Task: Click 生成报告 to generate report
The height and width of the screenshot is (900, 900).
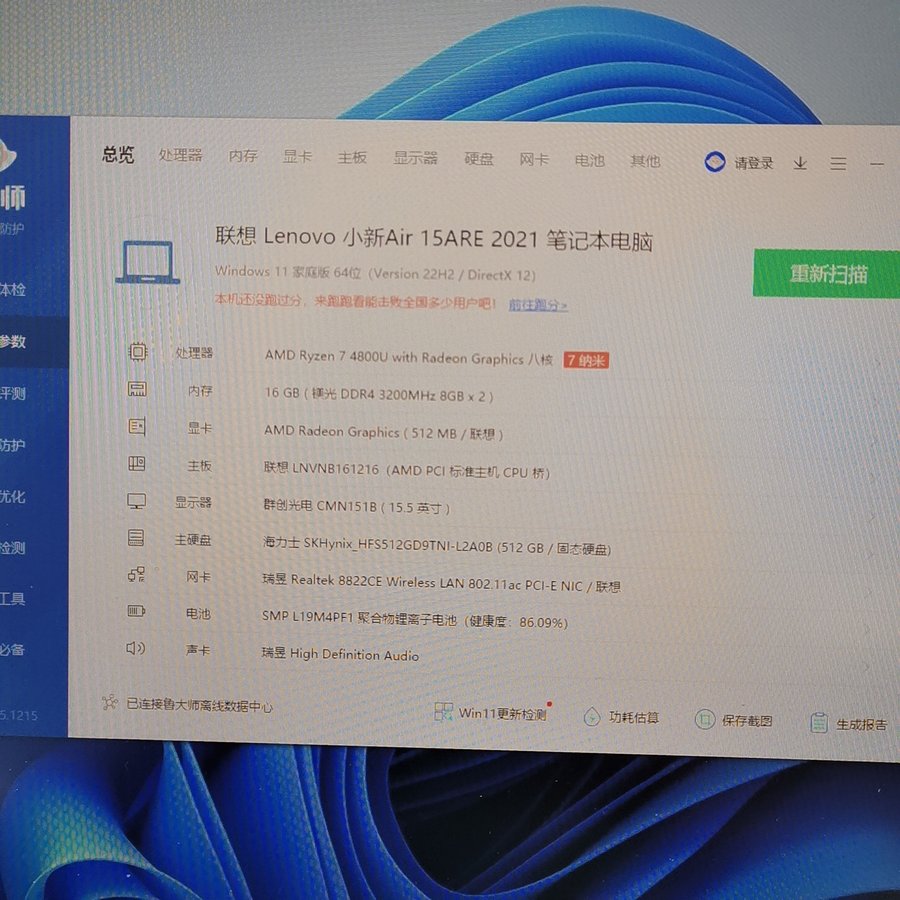Action: pyautogui.click(x=862, y=725)
